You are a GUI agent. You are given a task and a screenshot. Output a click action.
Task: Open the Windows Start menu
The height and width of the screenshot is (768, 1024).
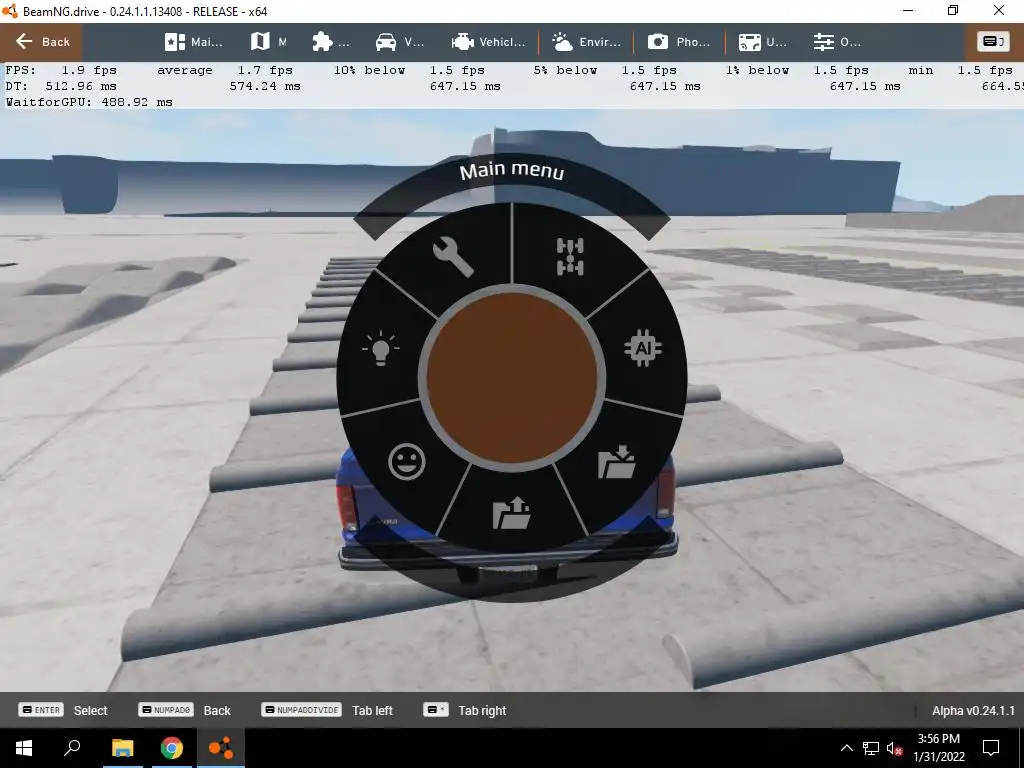[24, 748]
